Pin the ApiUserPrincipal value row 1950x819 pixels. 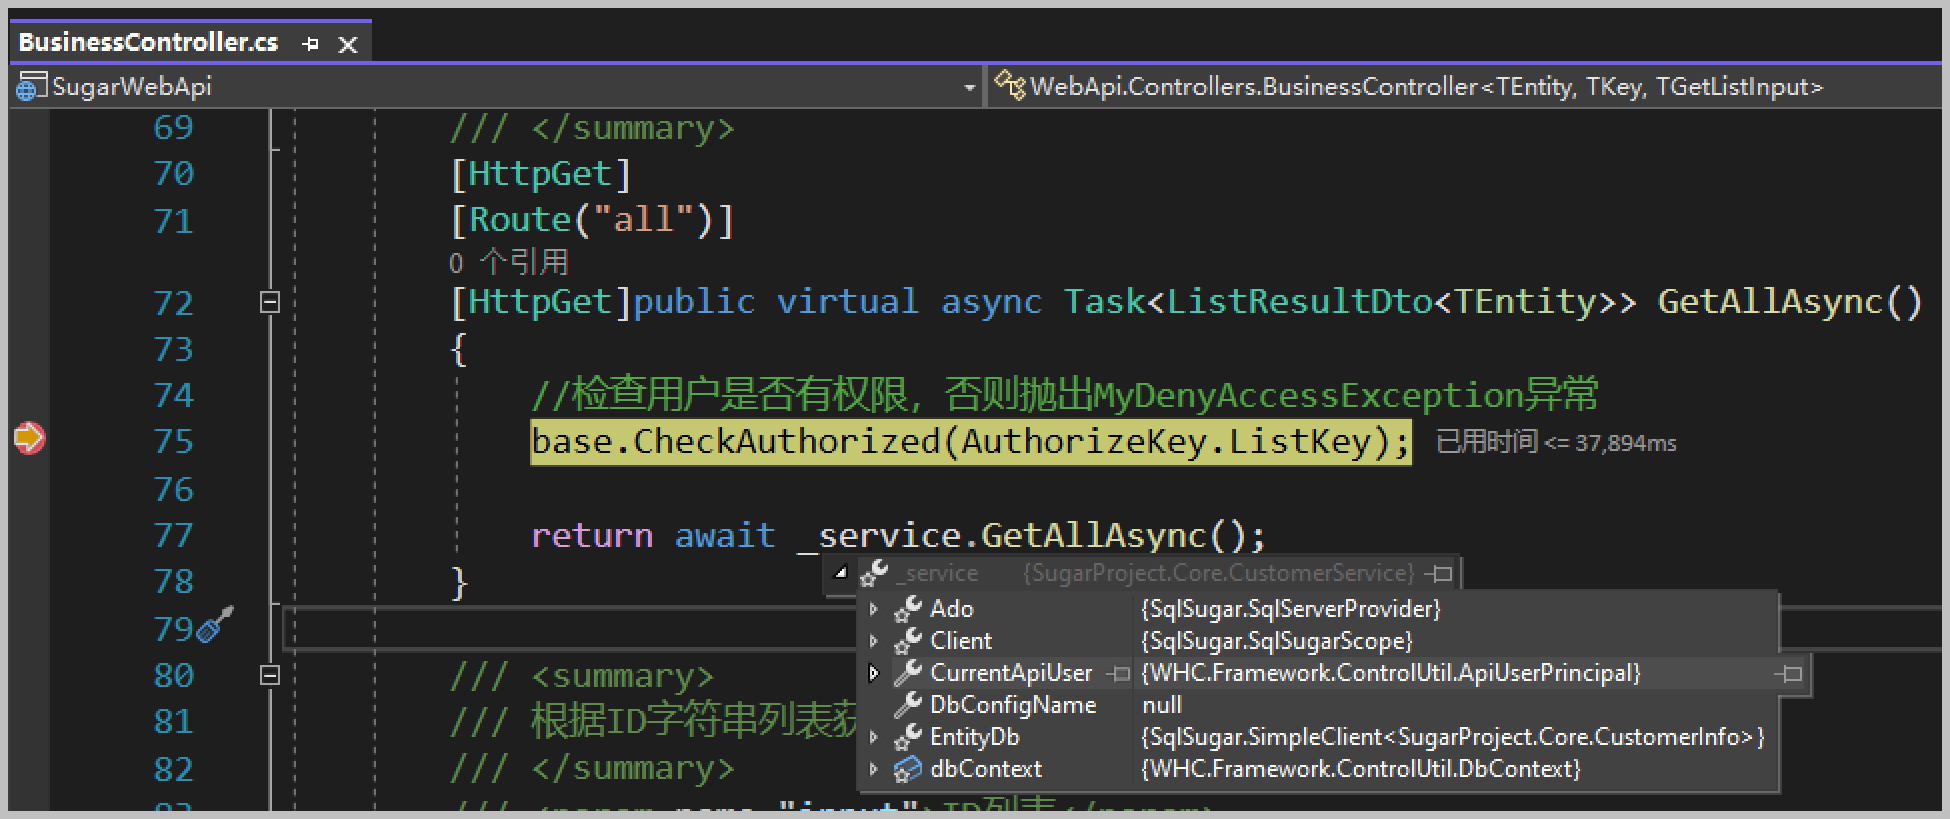pos(1790,674)
